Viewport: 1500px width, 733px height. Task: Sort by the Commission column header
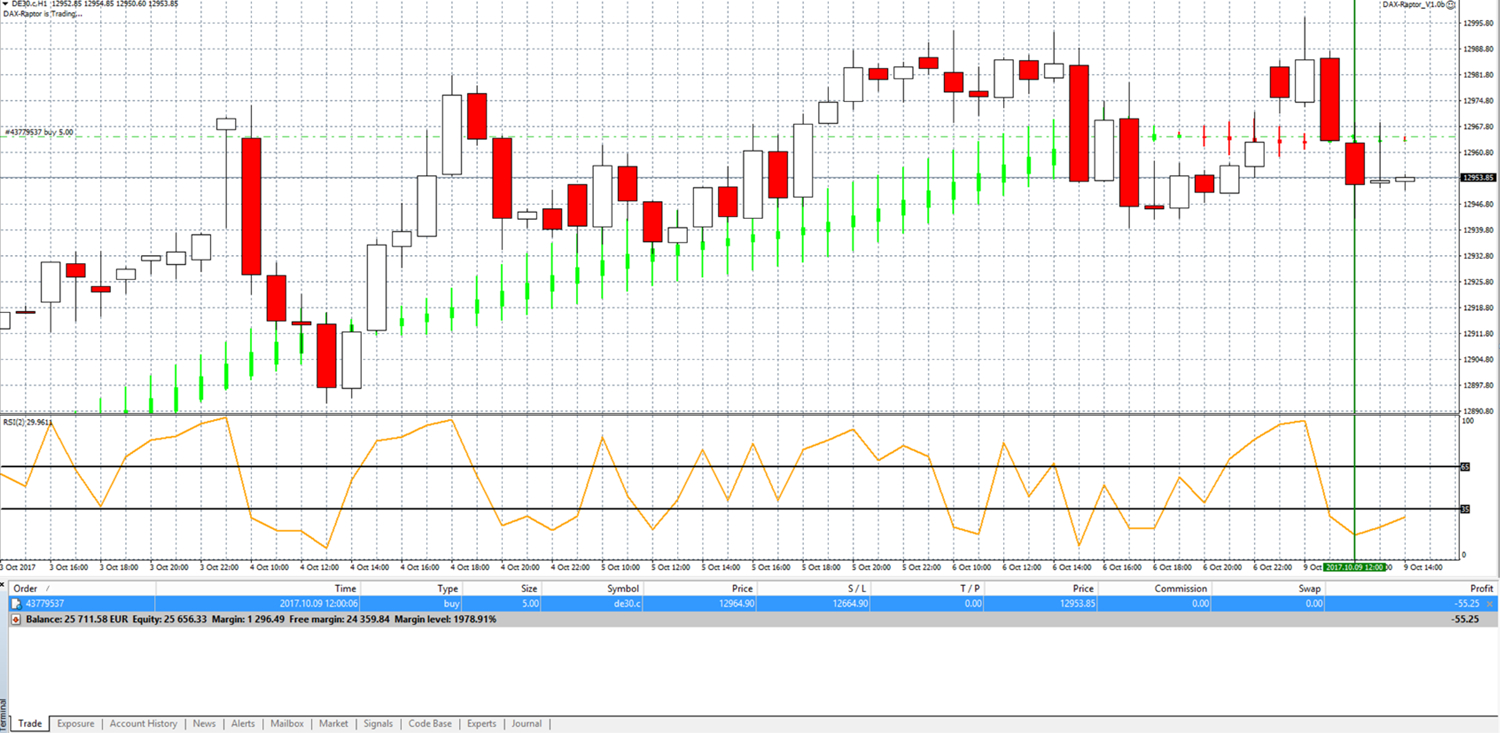click(1156, 589)
